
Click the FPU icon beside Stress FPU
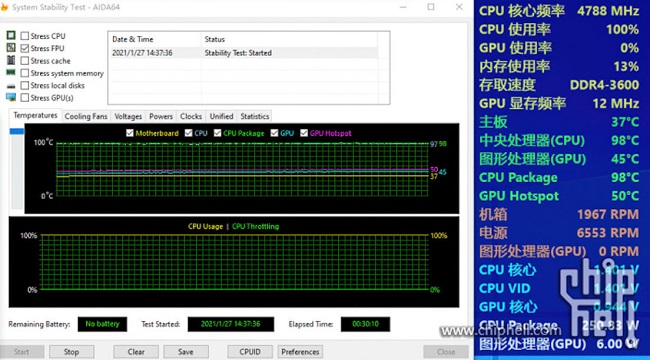pyautogui.click(x=11, y=48)
